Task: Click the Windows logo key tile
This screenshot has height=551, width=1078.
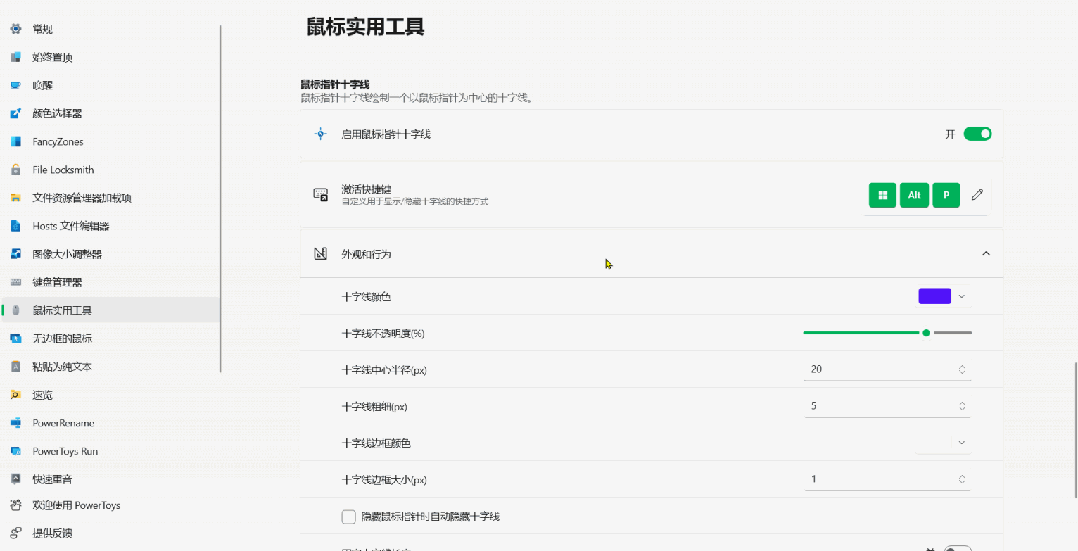Action: pyautogui.click(x=883, y=195)
